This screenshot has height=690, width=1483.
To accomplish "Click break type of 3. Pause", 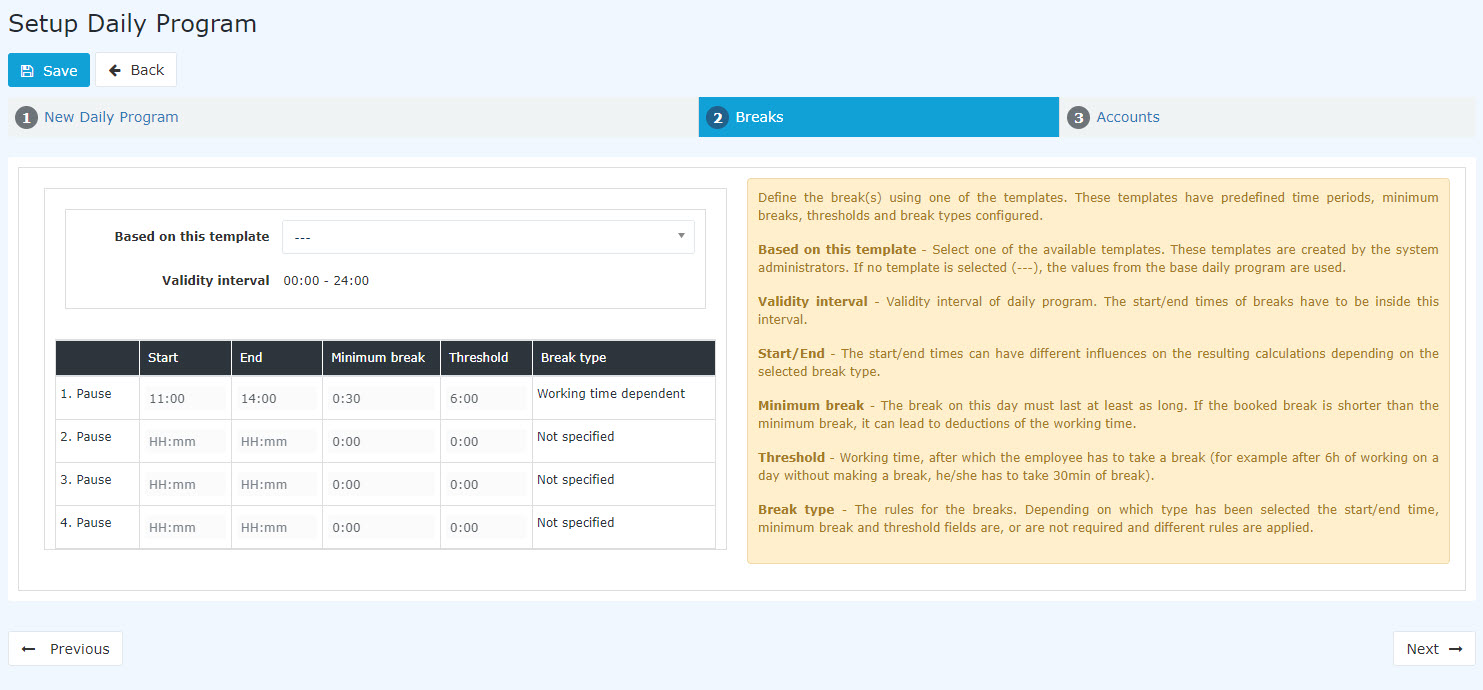I will (575, 480).
